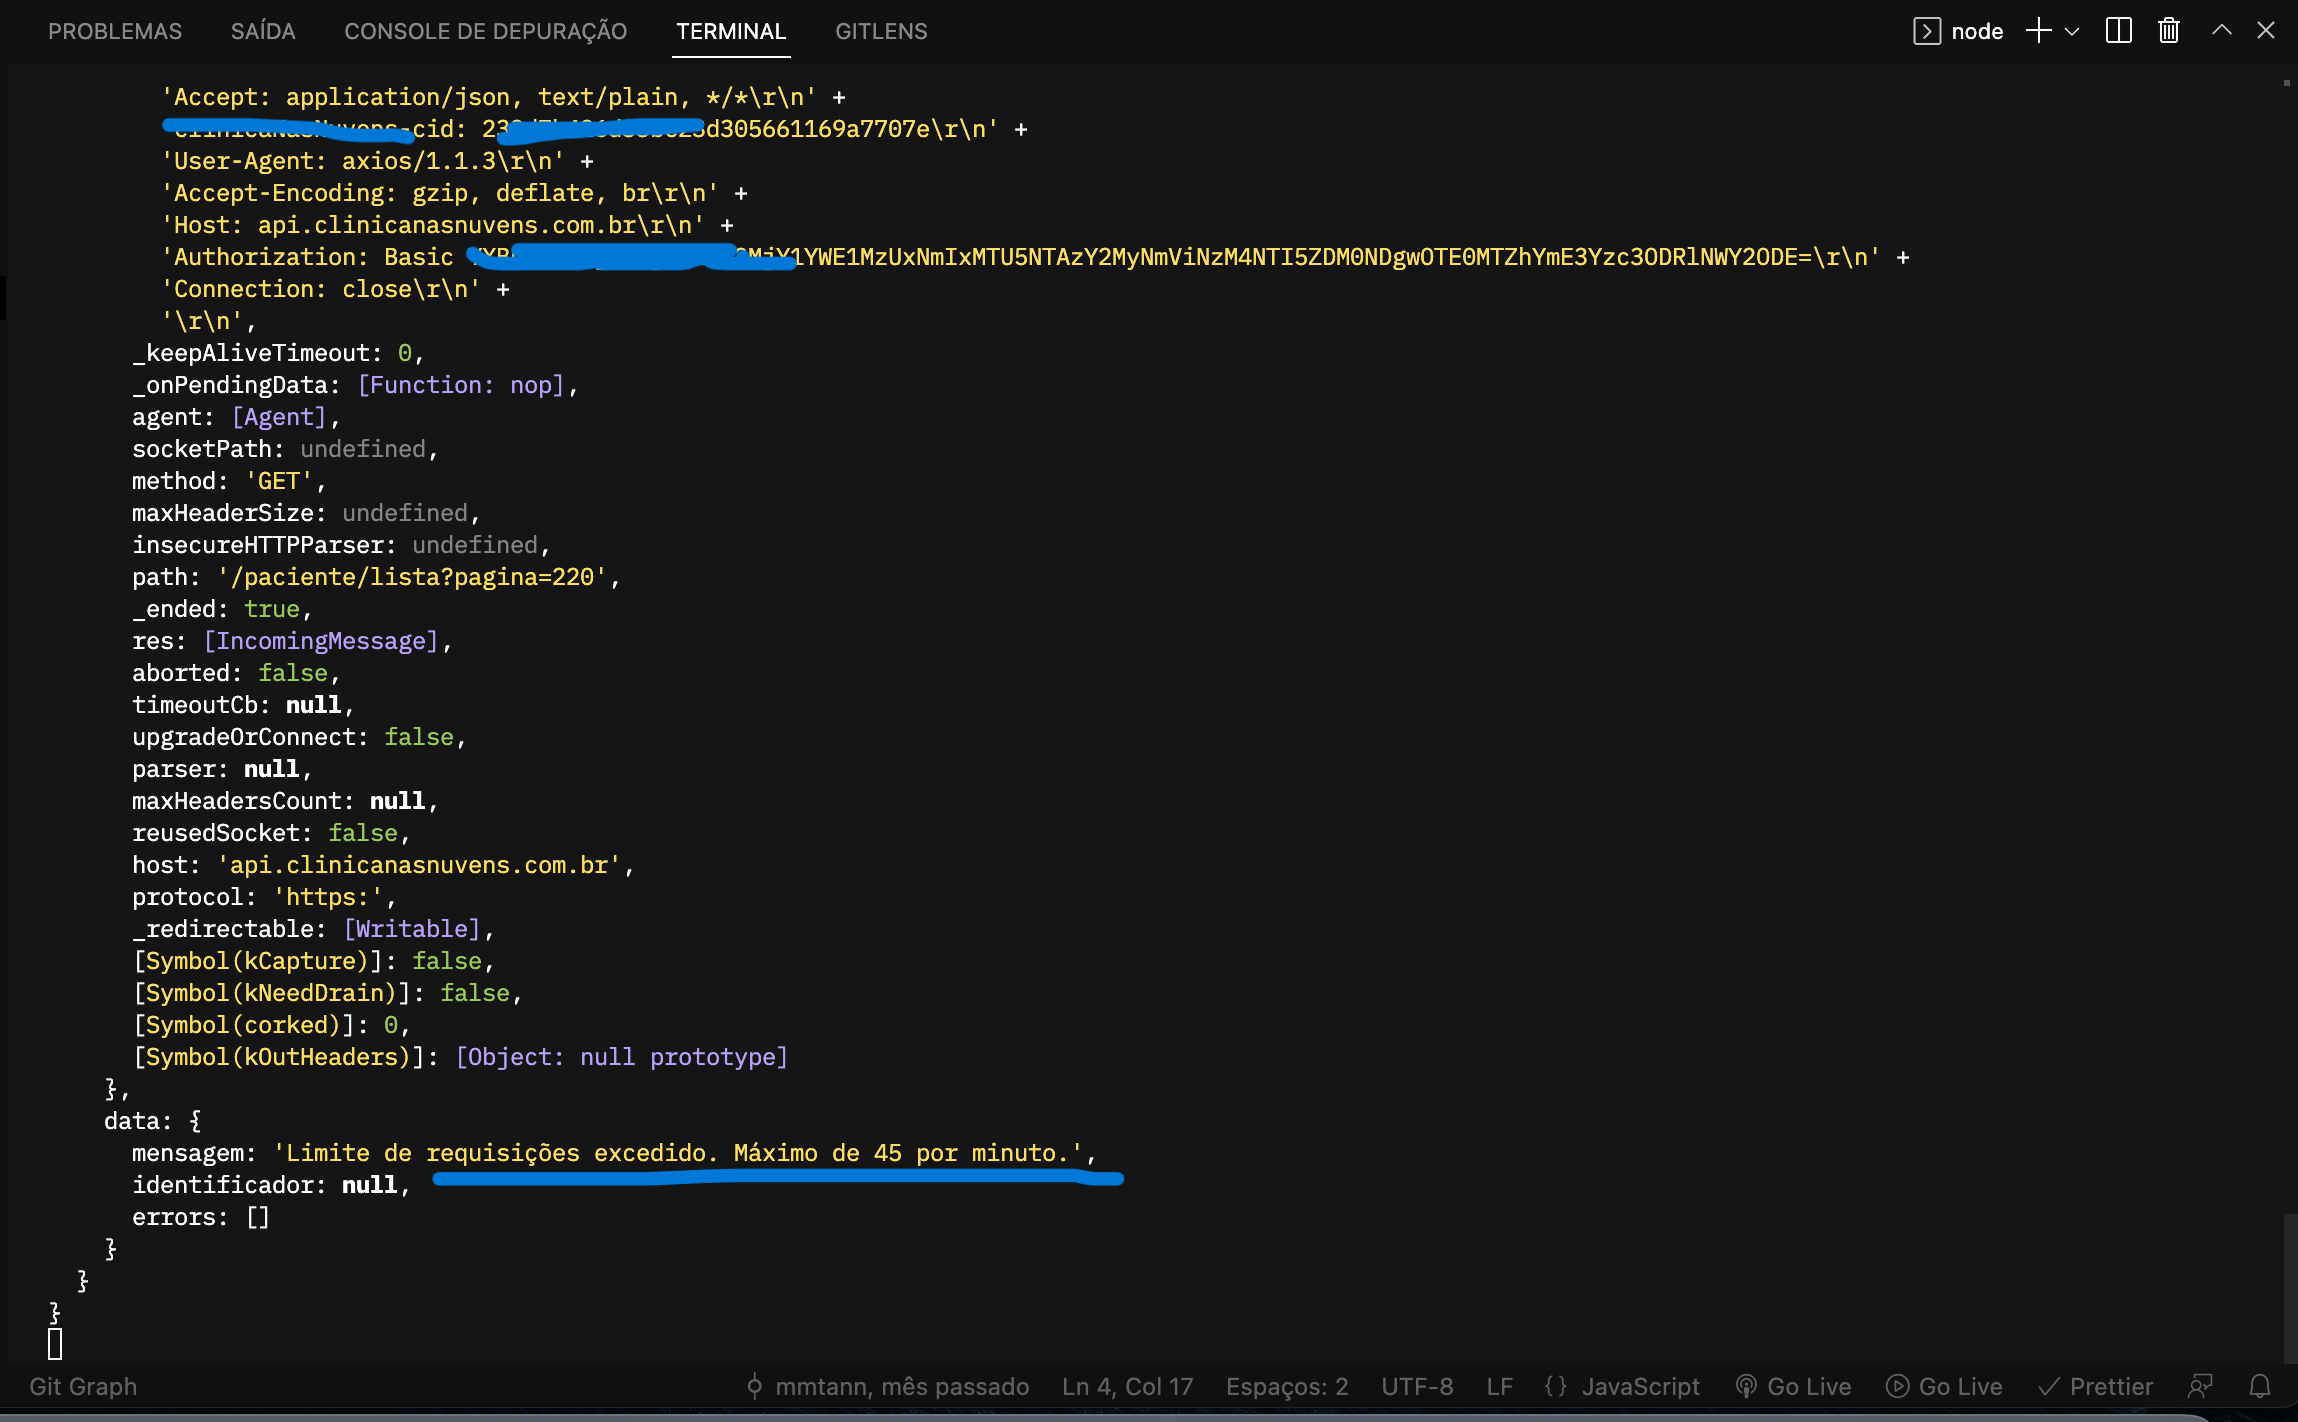The image size is (2298, 1422).
Task: Click the host 'api.clinicanasnuvens.com.br' value
Action: [x=420, y=865]
